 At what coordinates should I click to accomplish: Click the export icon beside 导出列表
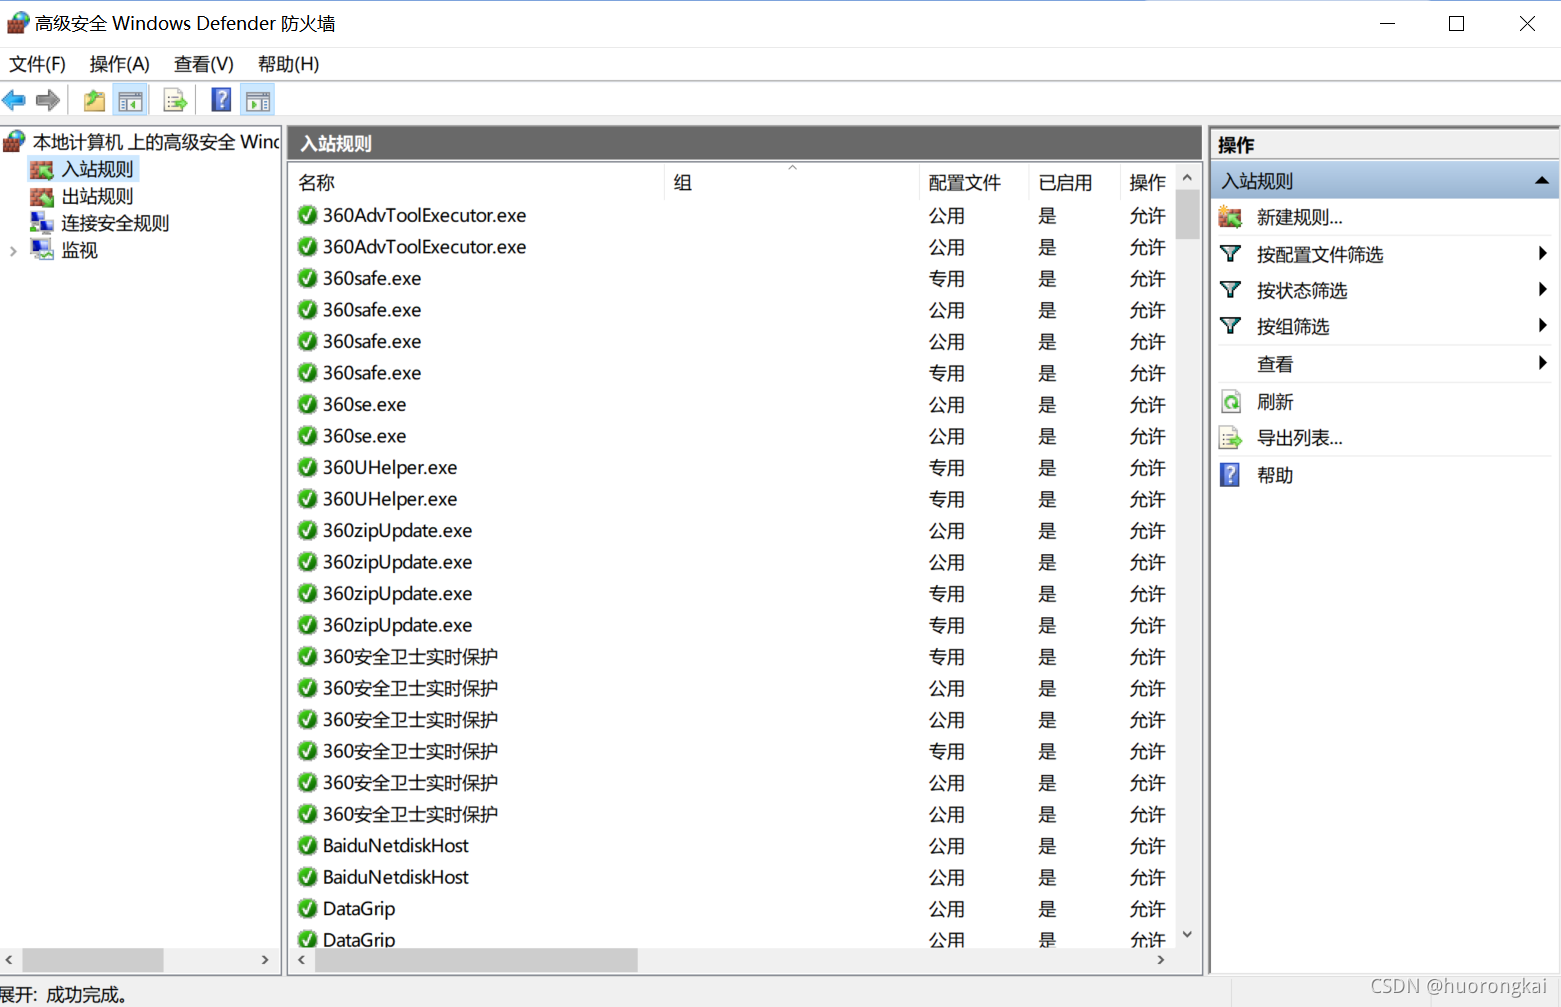pyautogui.click(x=1231, y=438)
